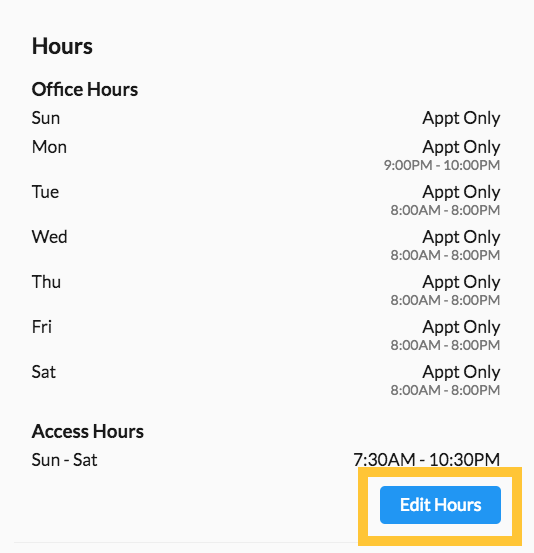Screen dimensions: 534x553
Task: Select Tuesday's 8:00AM - 8:00PM time range
Action: (445, 210)
